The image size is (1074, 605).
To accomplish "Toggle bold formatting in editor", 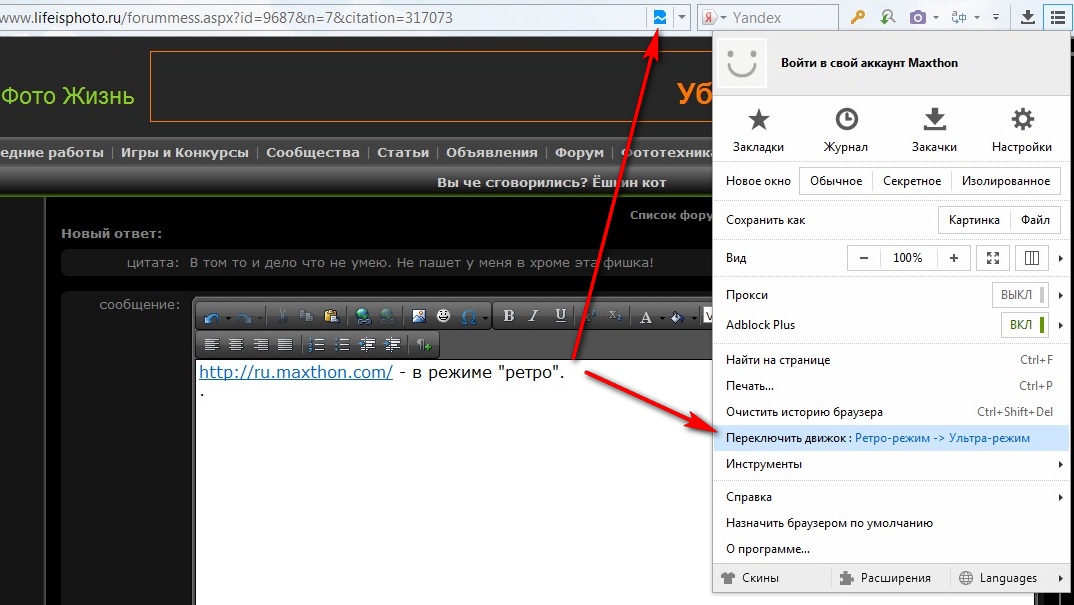I will pos(508,316).
